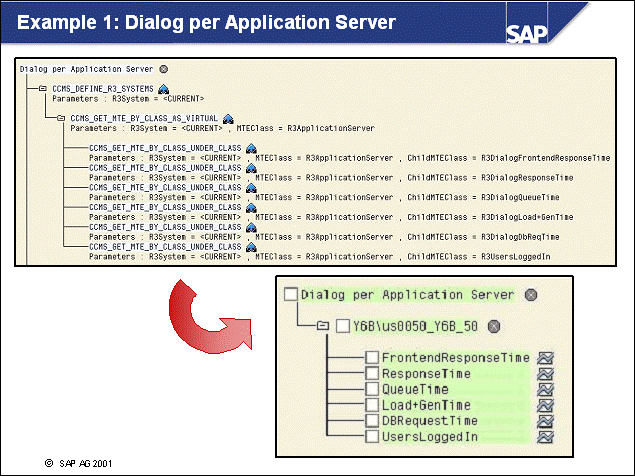Viewport: 635px width, 476px height.
Task: Open the DBRequestTime graph icon
Action: tap(545, 421)
